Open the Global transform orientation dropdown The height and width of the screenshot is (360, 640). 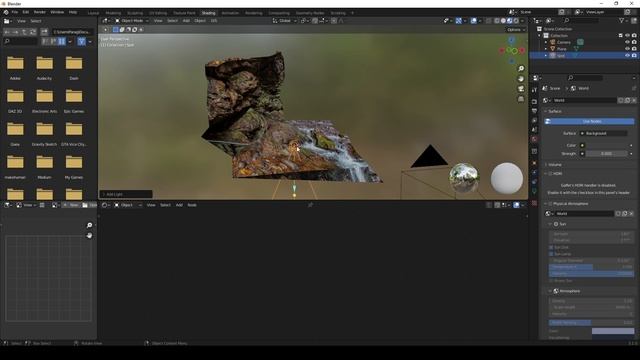coord(284,21)
